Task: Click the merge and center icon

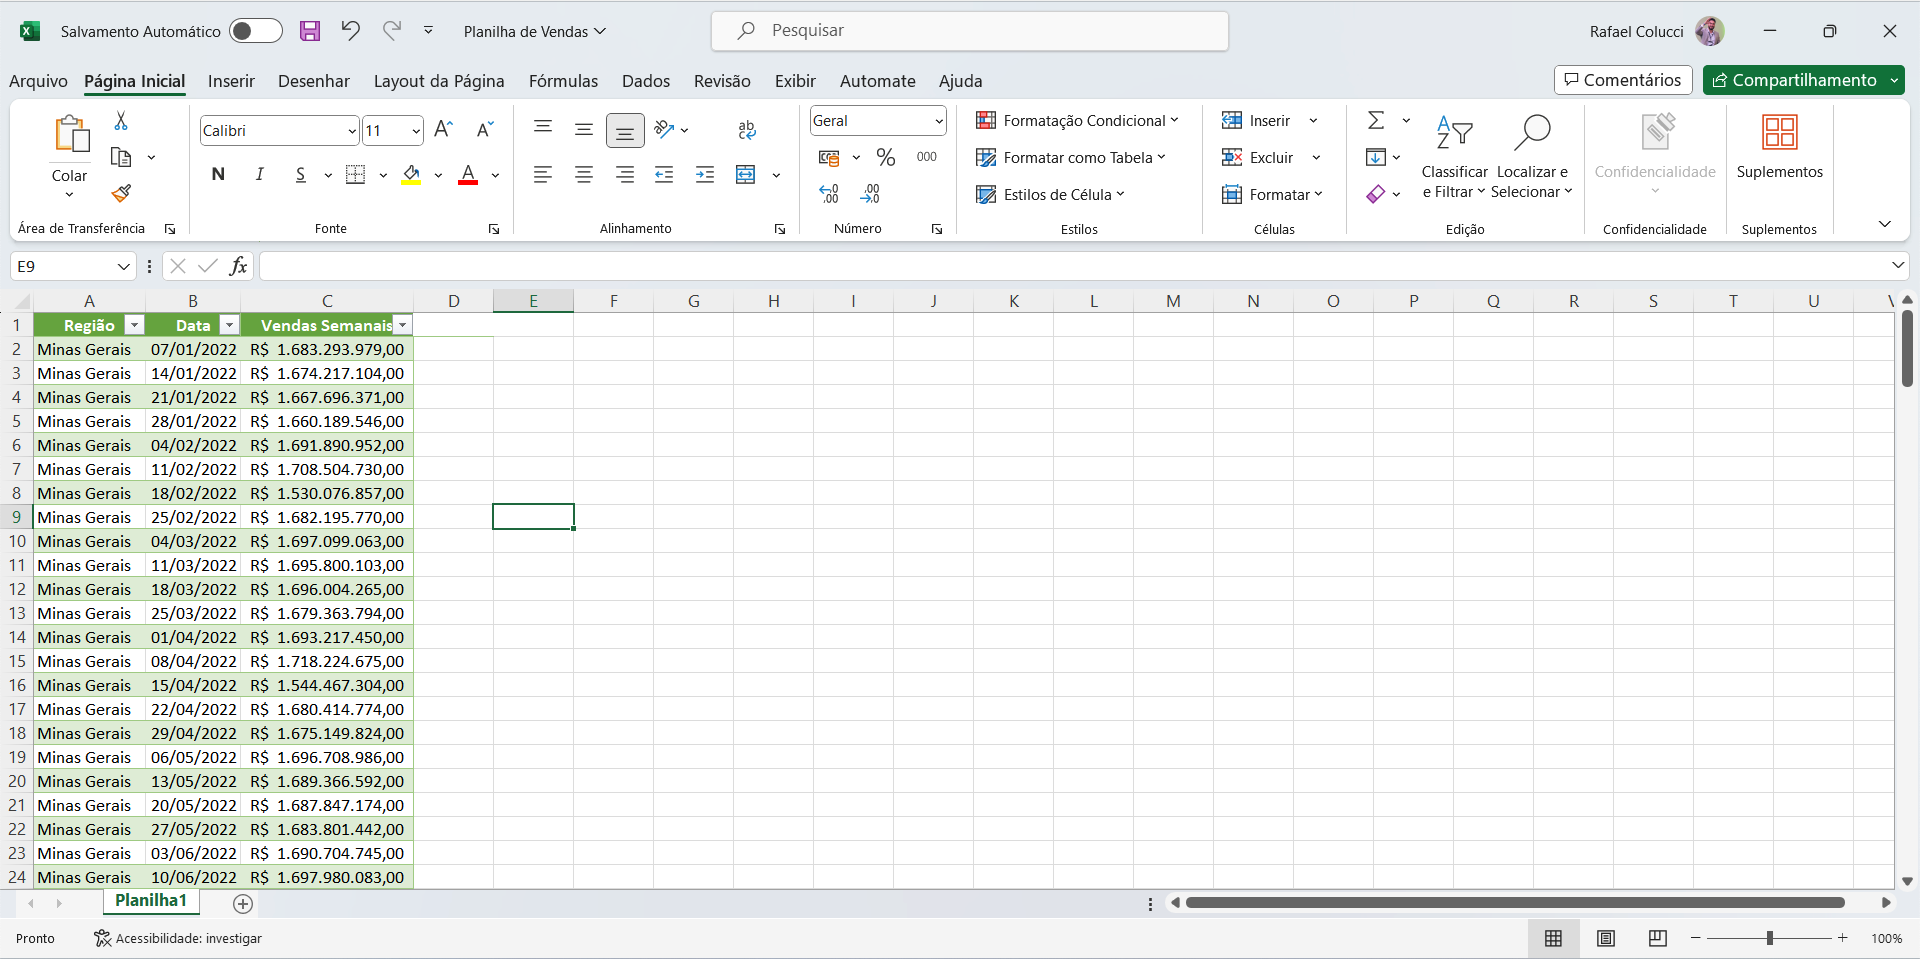Action: [746, 175]
